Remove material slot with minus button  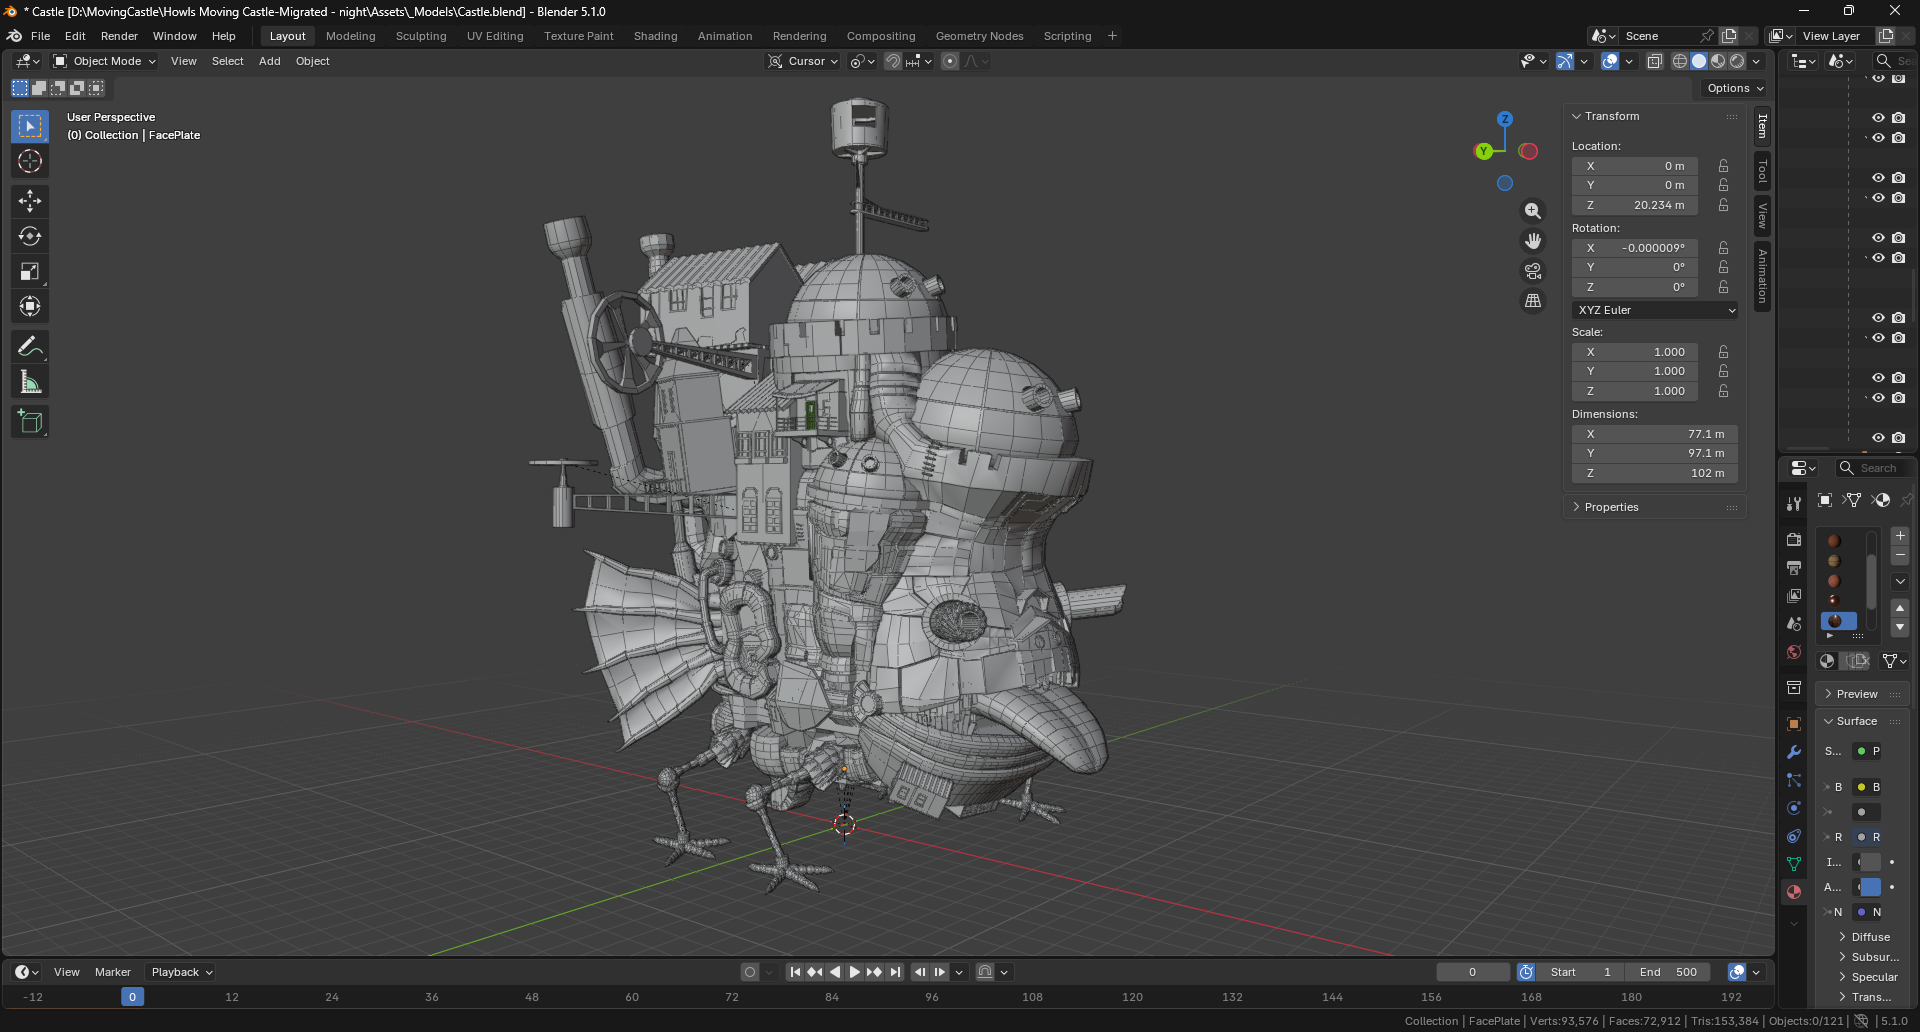pyautogui.click(x=1900, y=556)
